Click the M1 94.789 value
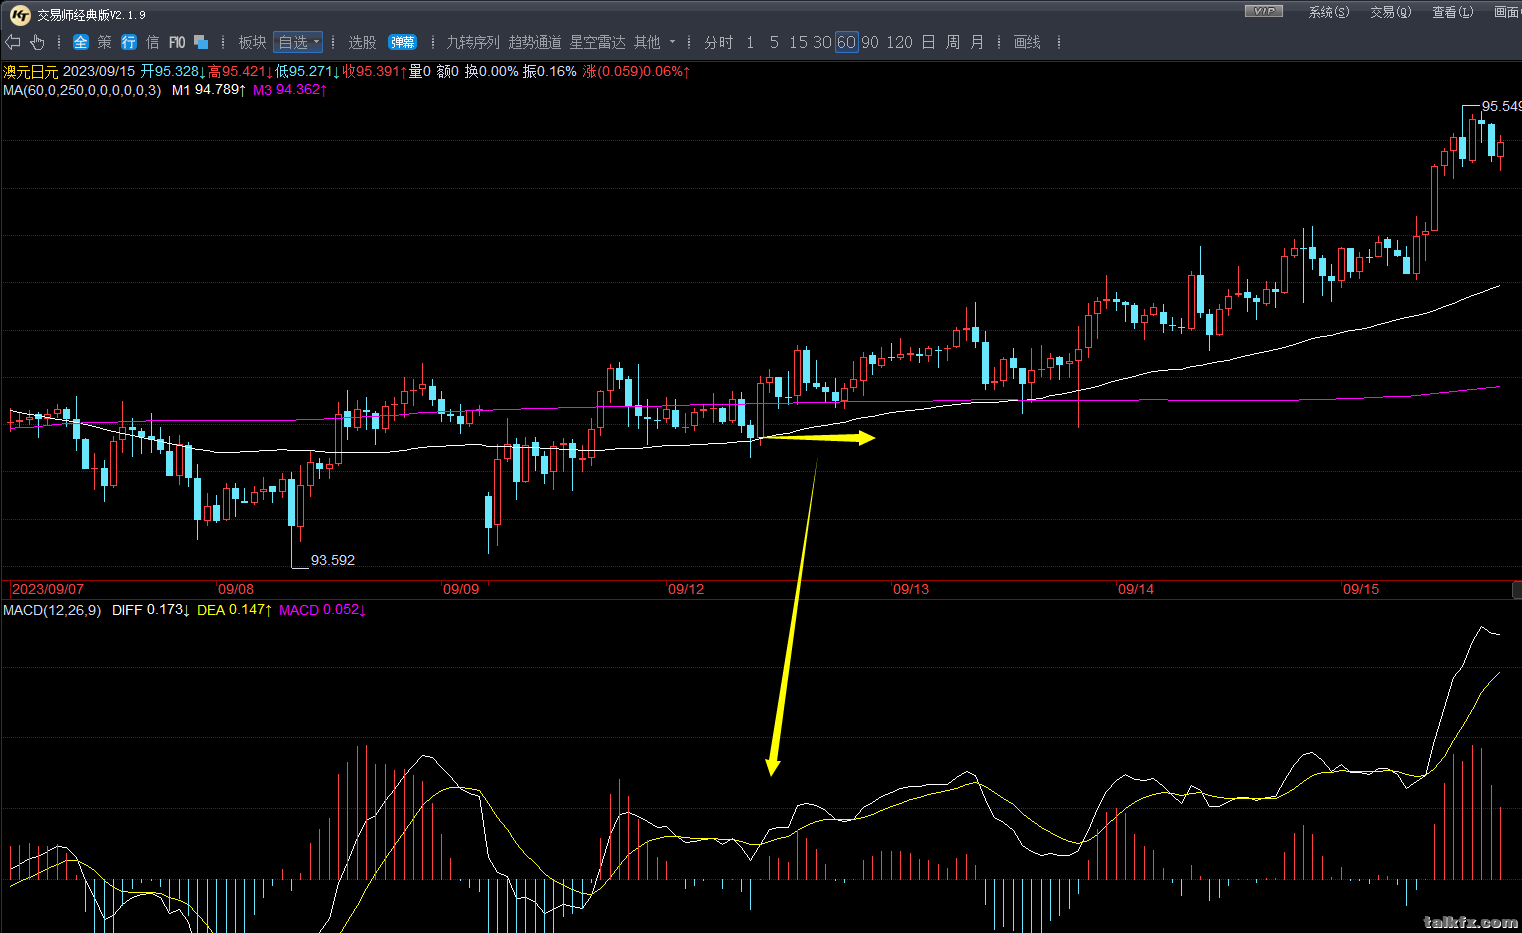This screenshot has width=1522, height=933. 209,90
